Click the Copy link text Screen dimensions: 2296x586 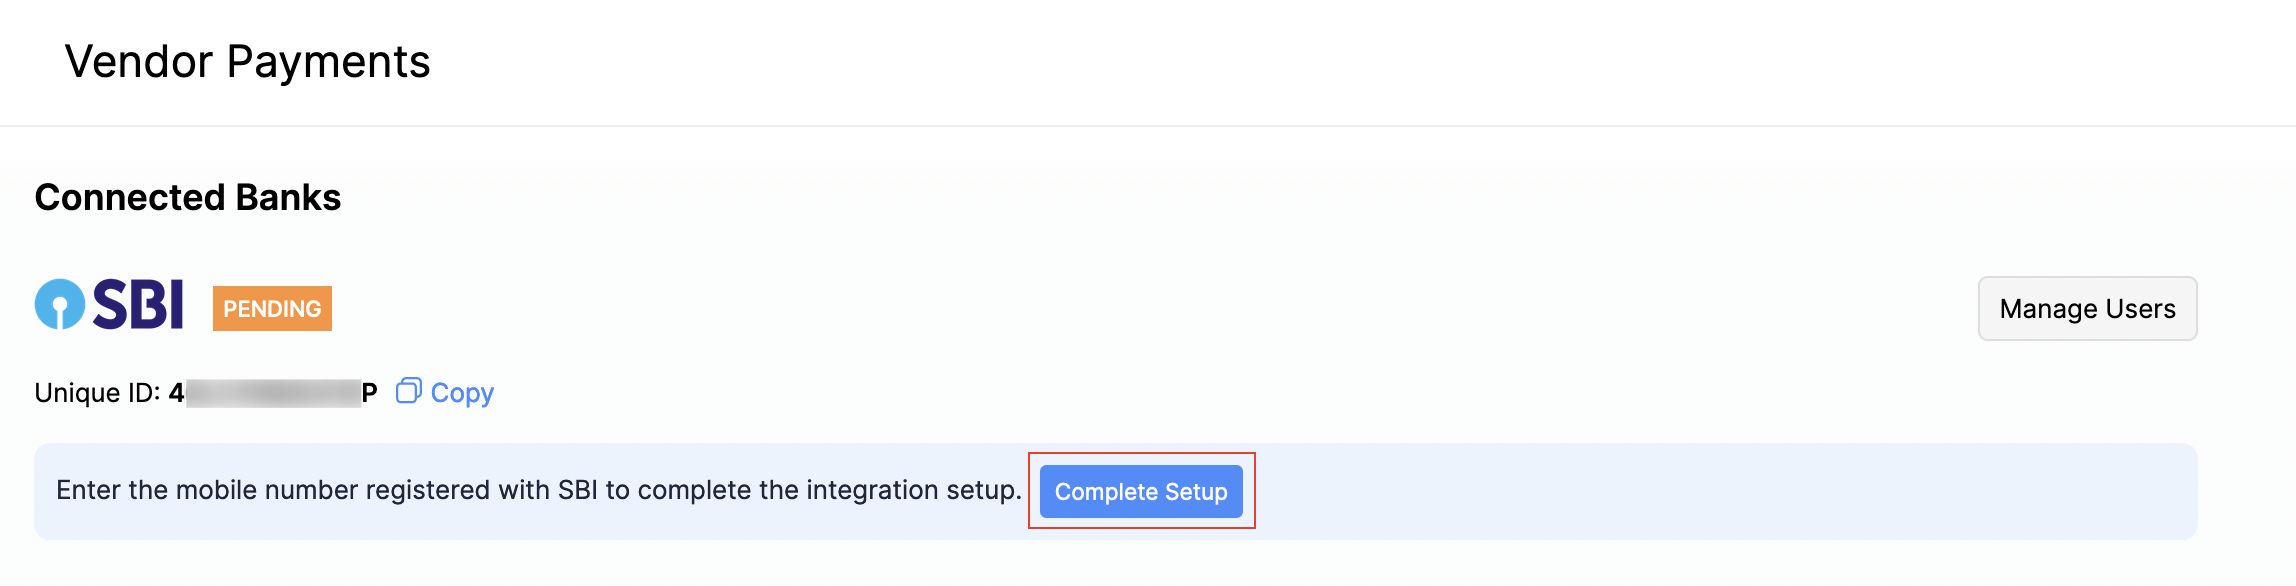[x=462, y=393]
